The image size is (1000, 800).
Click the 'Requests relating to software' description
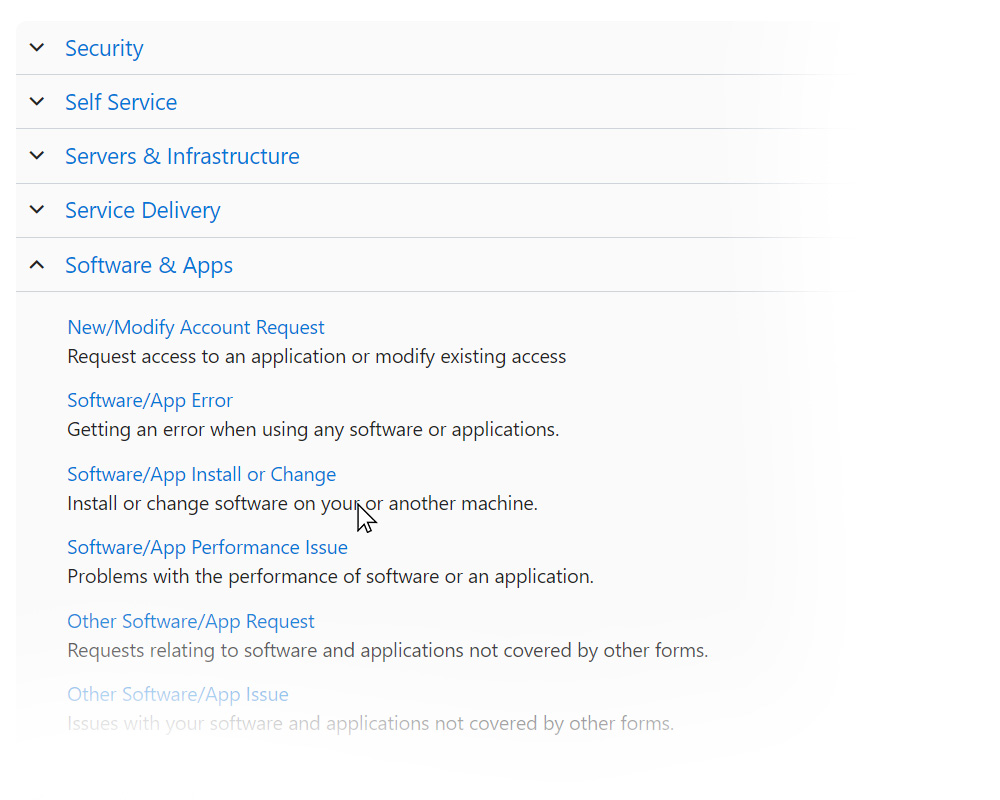click(x=387, y=651)
